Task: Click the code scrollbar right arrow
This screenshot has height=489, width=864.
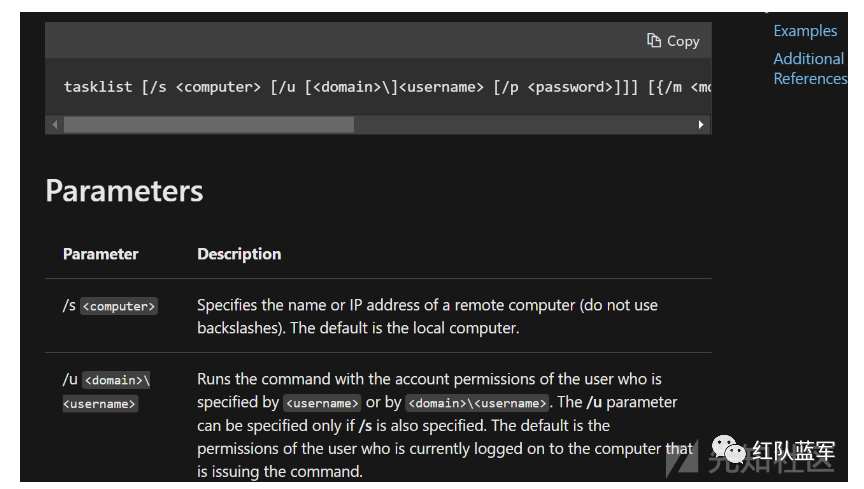Action: click(701, 125)
